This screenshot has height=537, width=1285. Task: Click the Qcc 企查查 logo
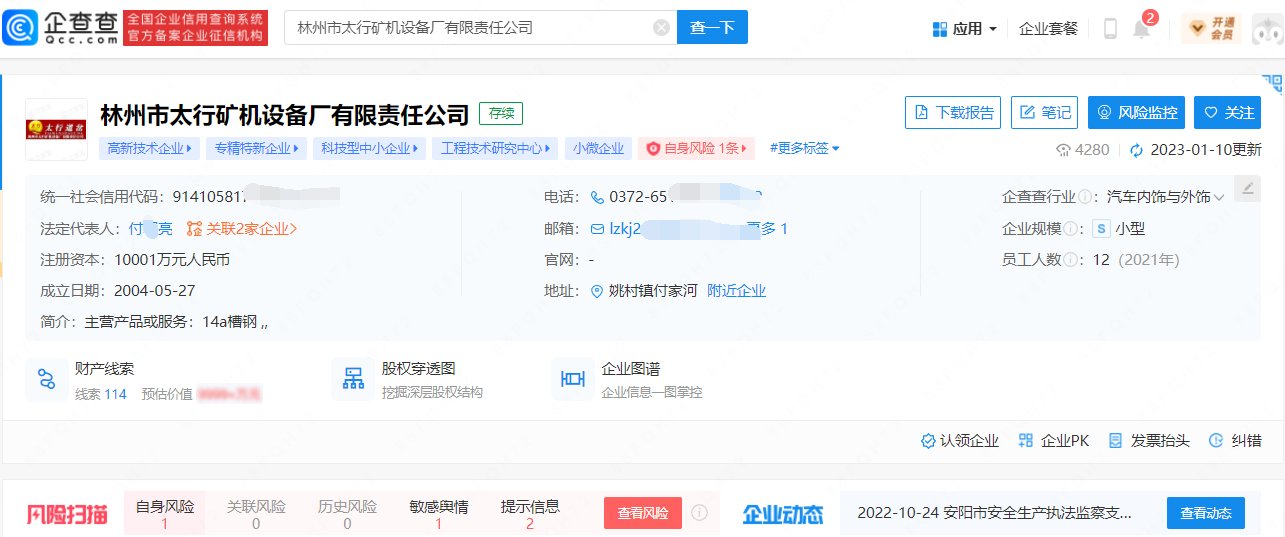point(58,27)
